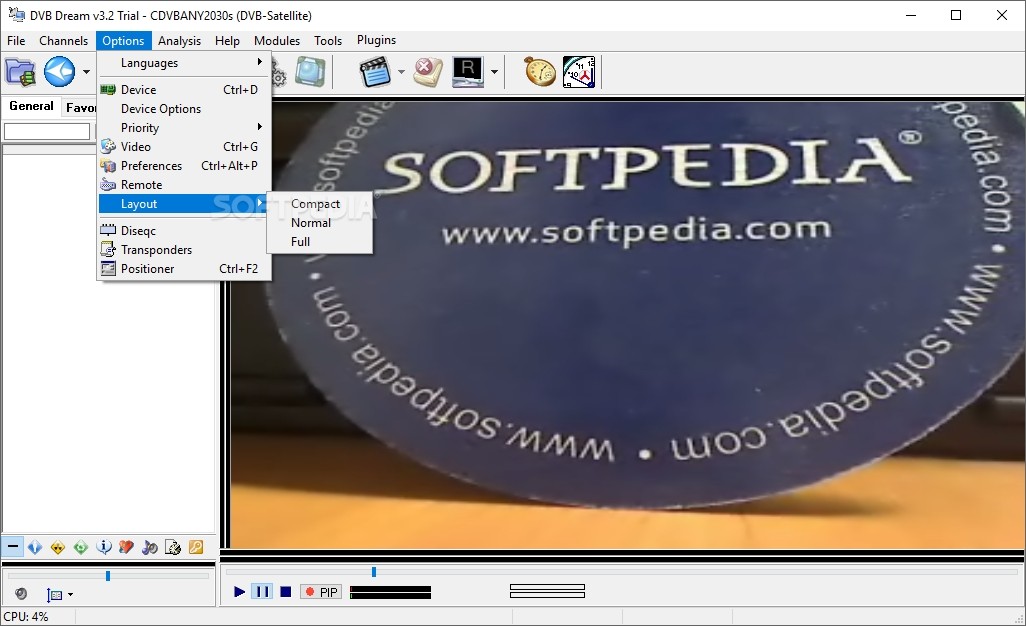This screenshot has height=626, width=1026.
Task: Click the yellow diamond radiation icon
Action: (58, 547)
